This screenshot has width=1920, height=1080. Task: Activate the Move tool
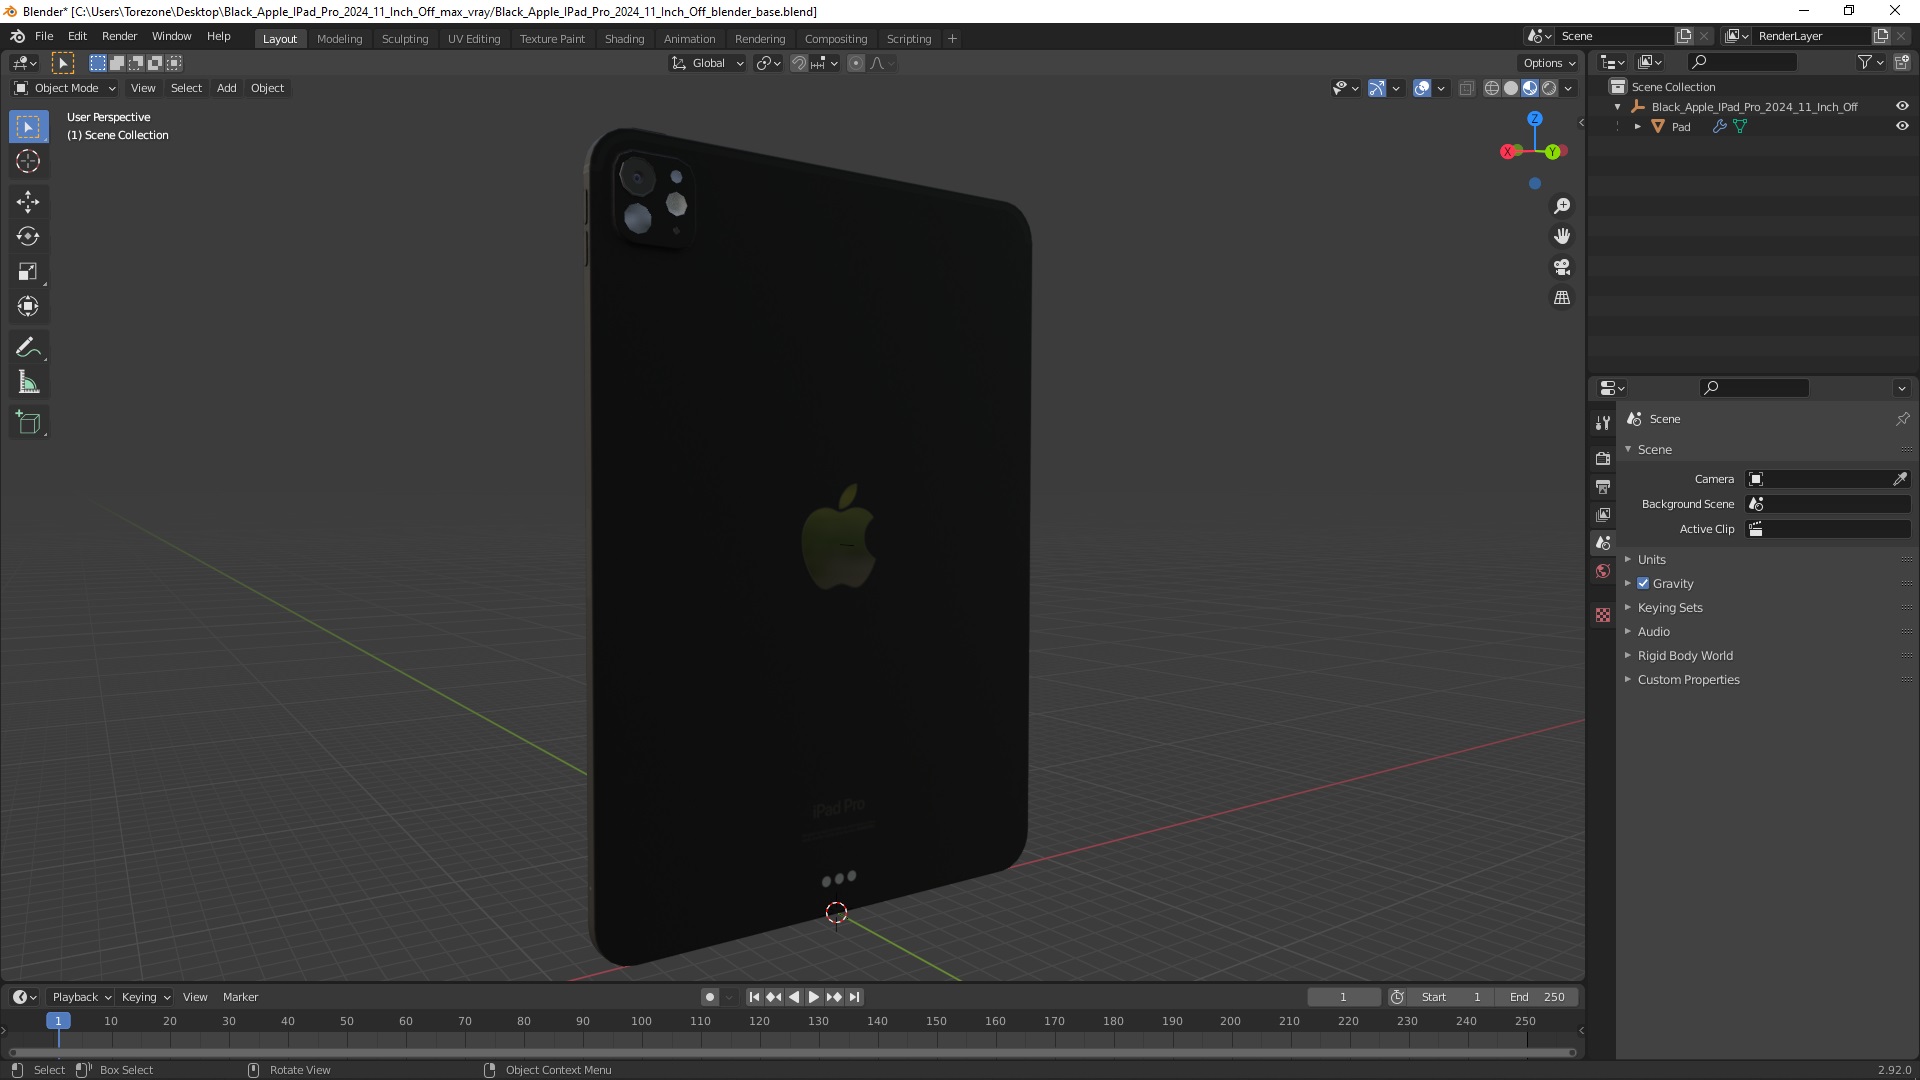click(28, 201)
